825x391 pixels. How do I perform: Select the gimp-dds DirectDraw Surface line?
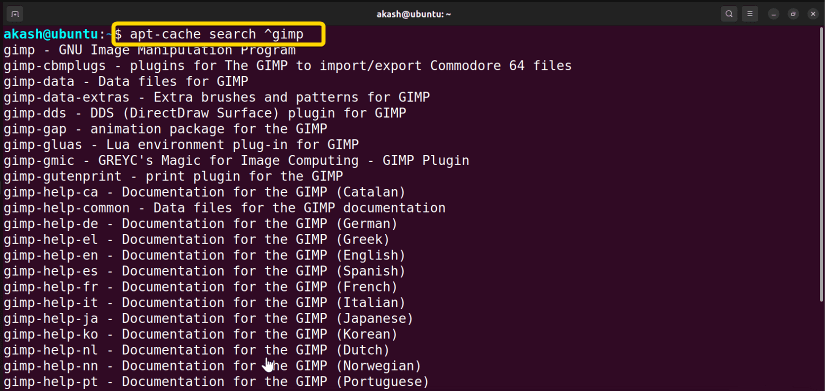coord(205,114)
